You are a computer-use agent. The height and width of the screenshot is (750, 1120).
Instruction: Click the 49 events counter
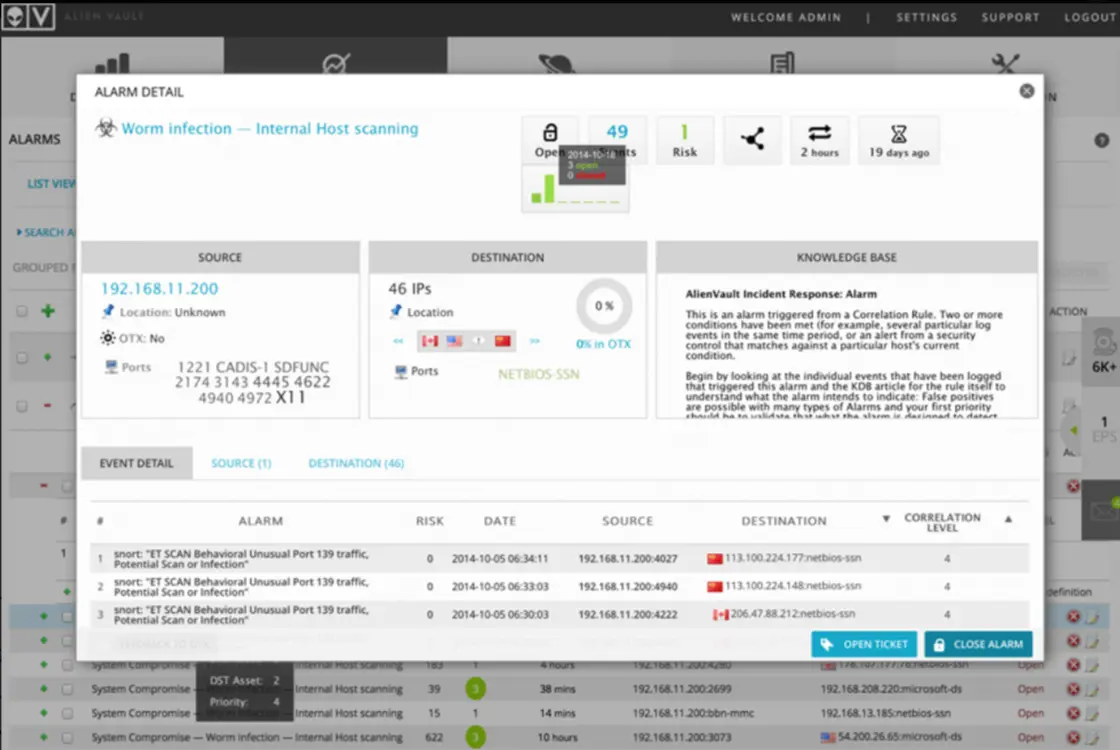[x=617, y=139]
